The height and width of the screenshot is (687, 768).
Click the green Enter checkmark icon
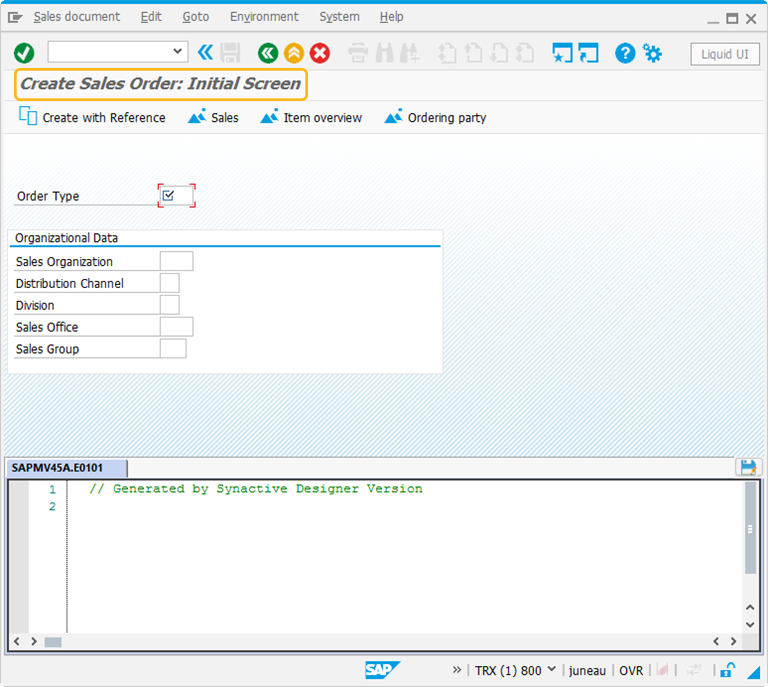tap(24, 53)
